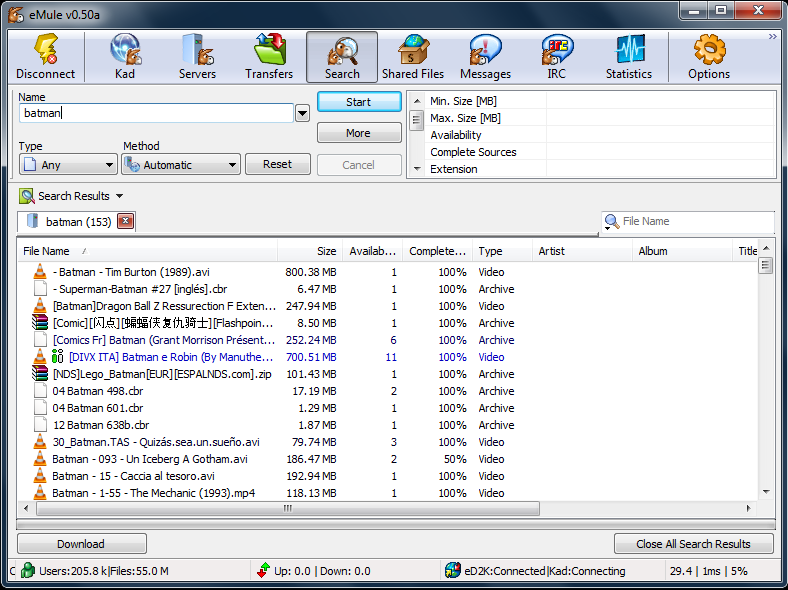Click the Min. Size [MB] value field
Image resolution: width=788 pixels, height=590 pixels.
tap(660, 101)
